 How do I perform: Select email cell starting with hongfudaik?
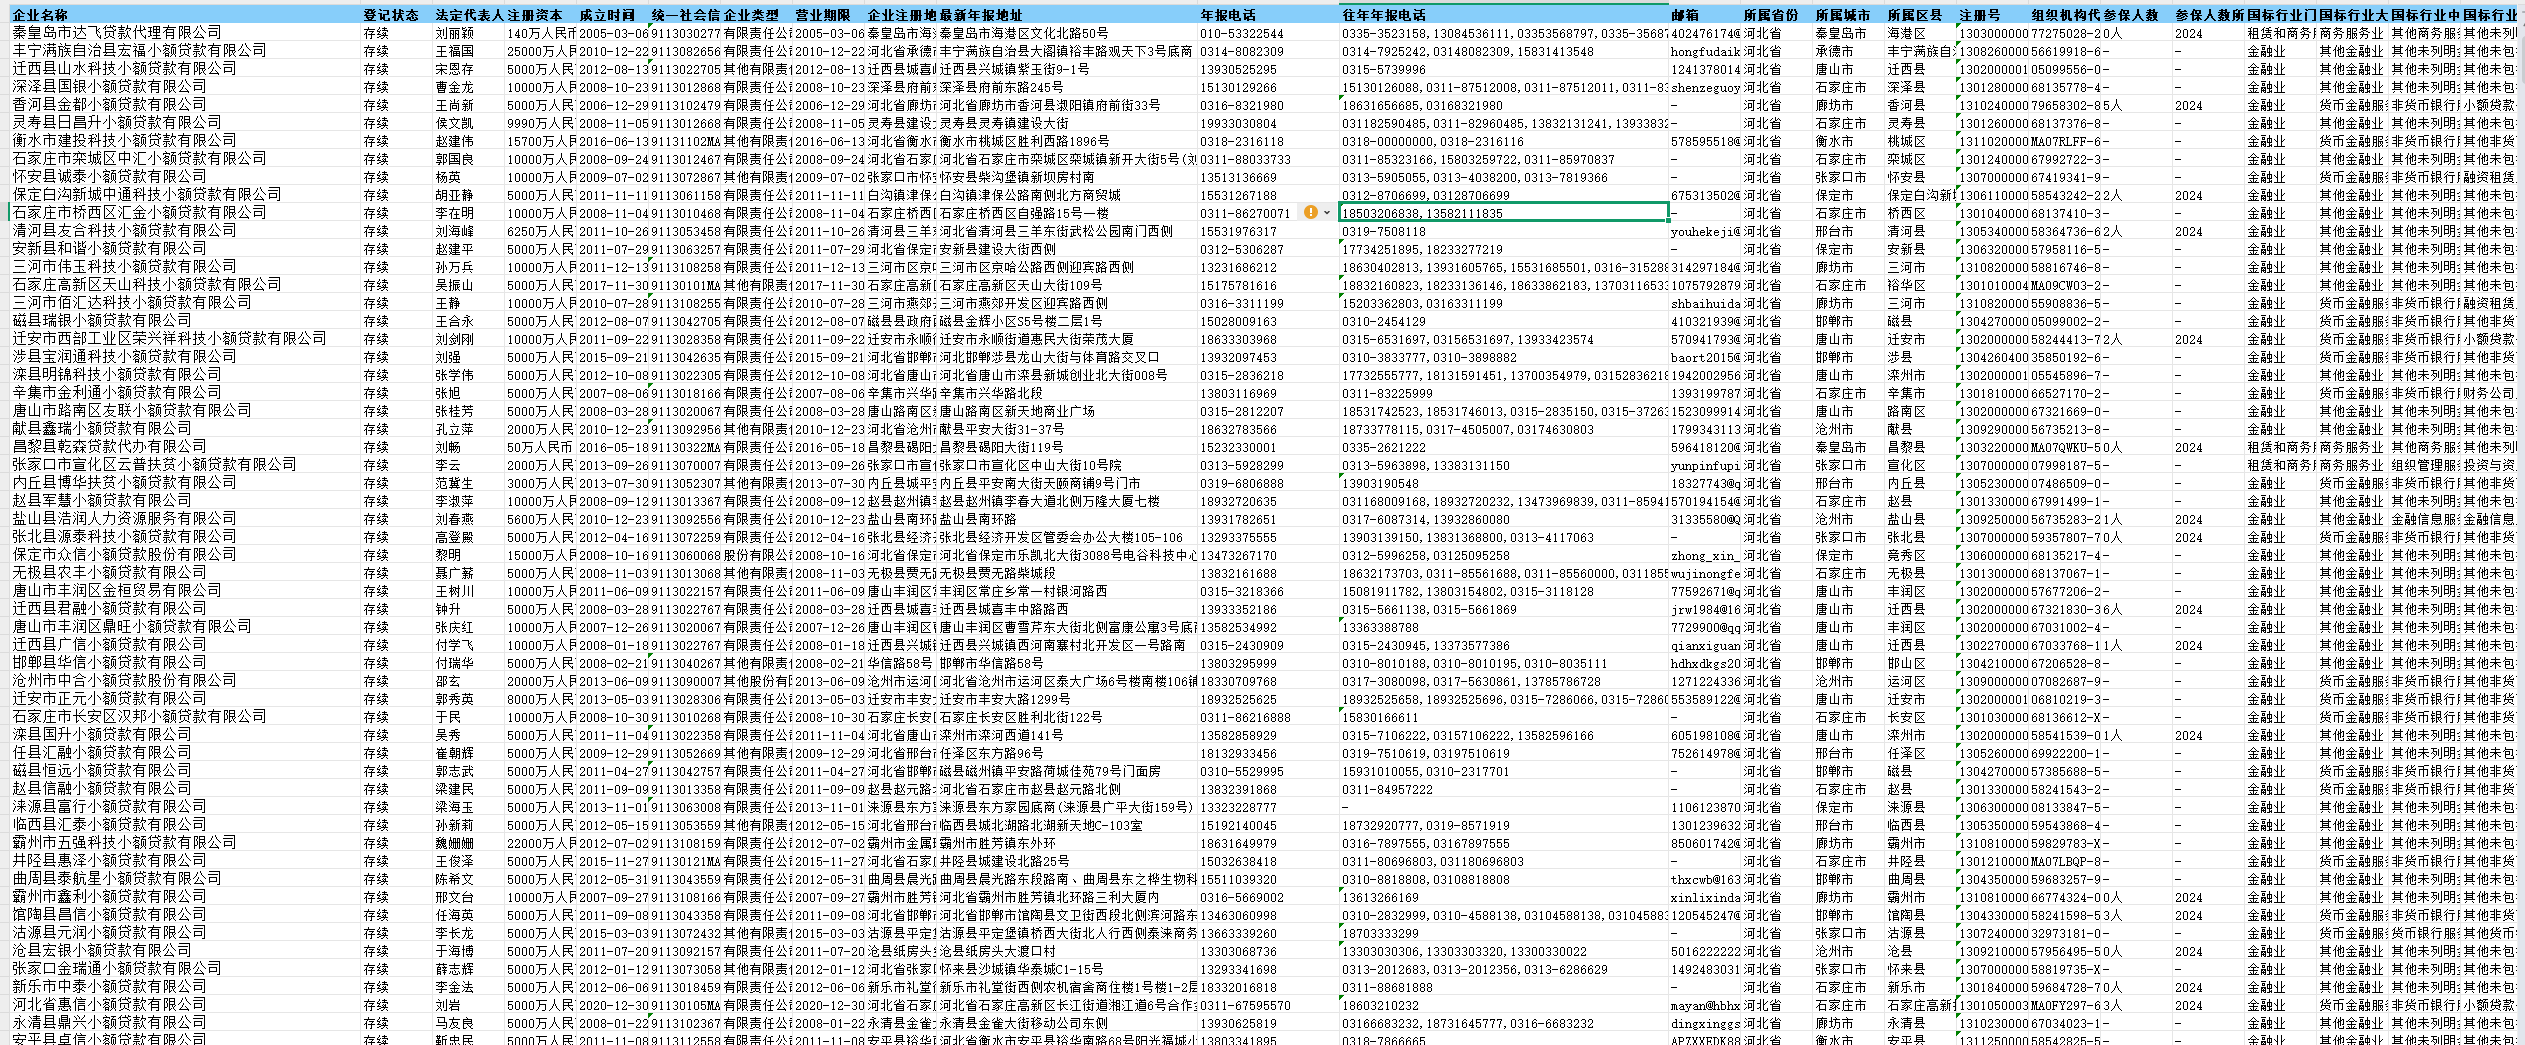tap(1705, 51)
